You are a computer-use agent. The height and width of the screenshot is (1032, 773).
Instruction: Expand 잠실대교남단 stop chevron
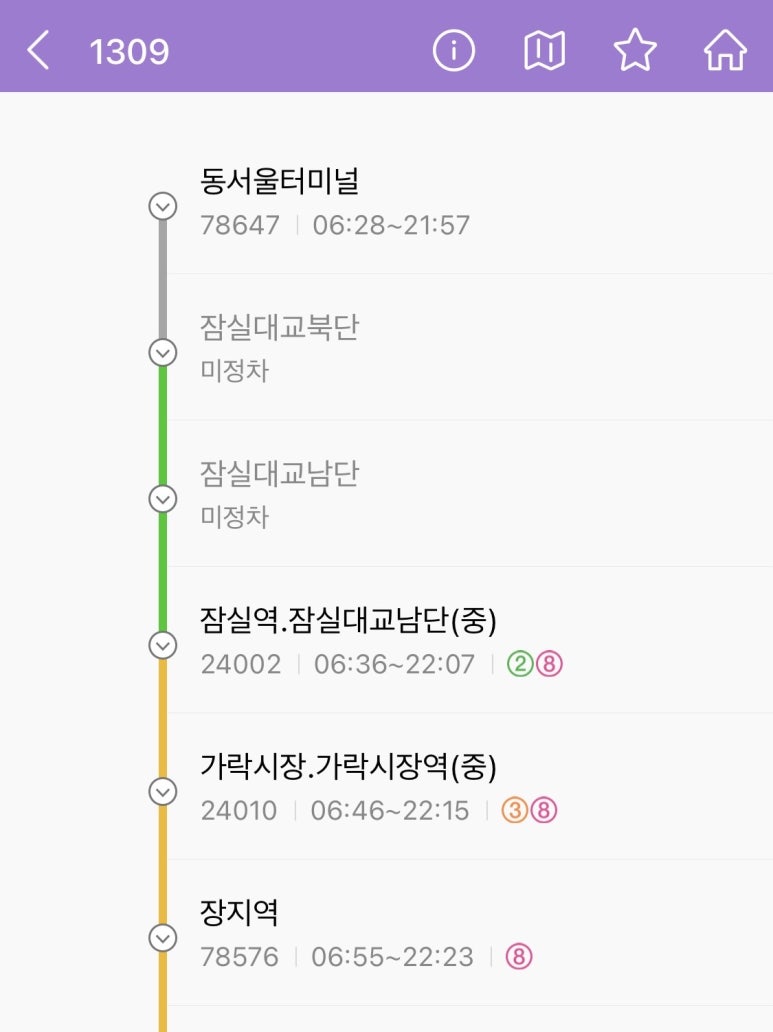(x=162, y=498)
